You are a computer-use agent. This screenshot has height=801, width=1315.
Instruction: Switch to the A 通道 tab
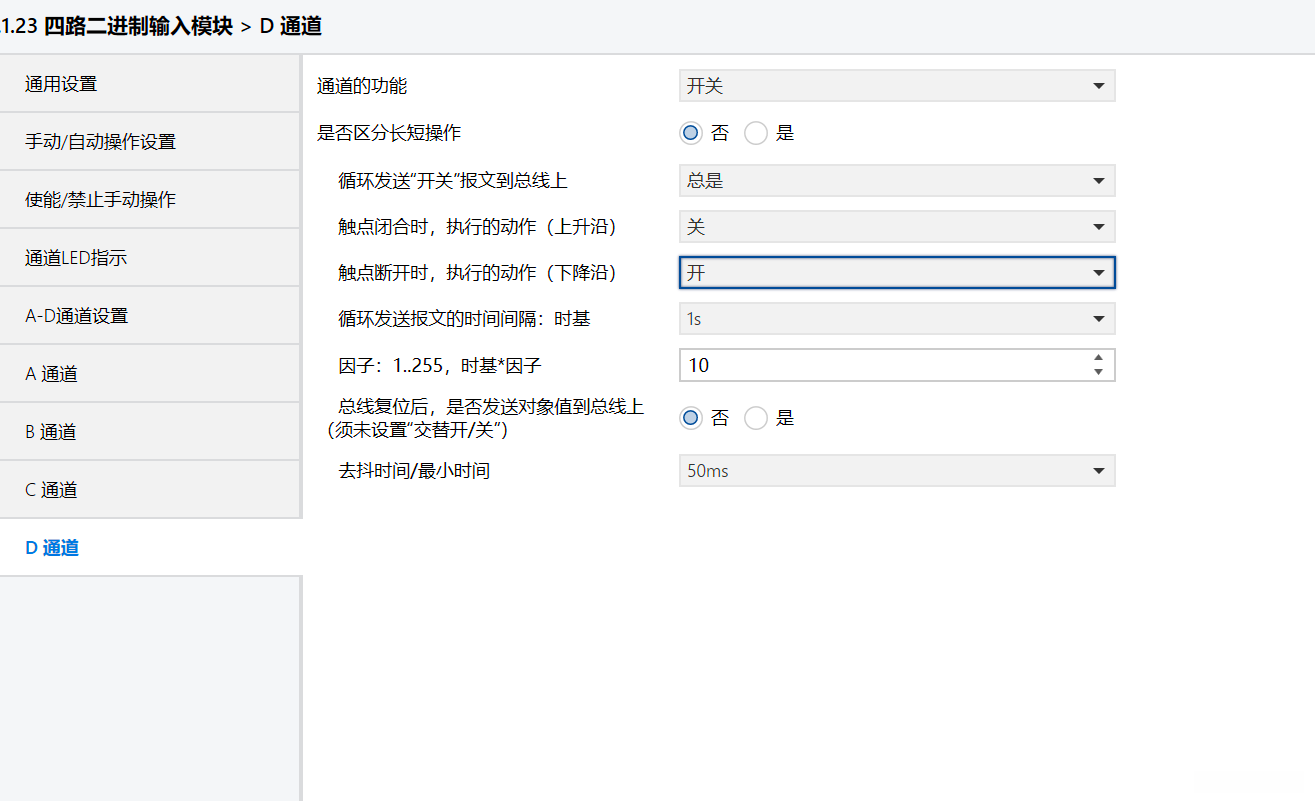click(150, 374)
